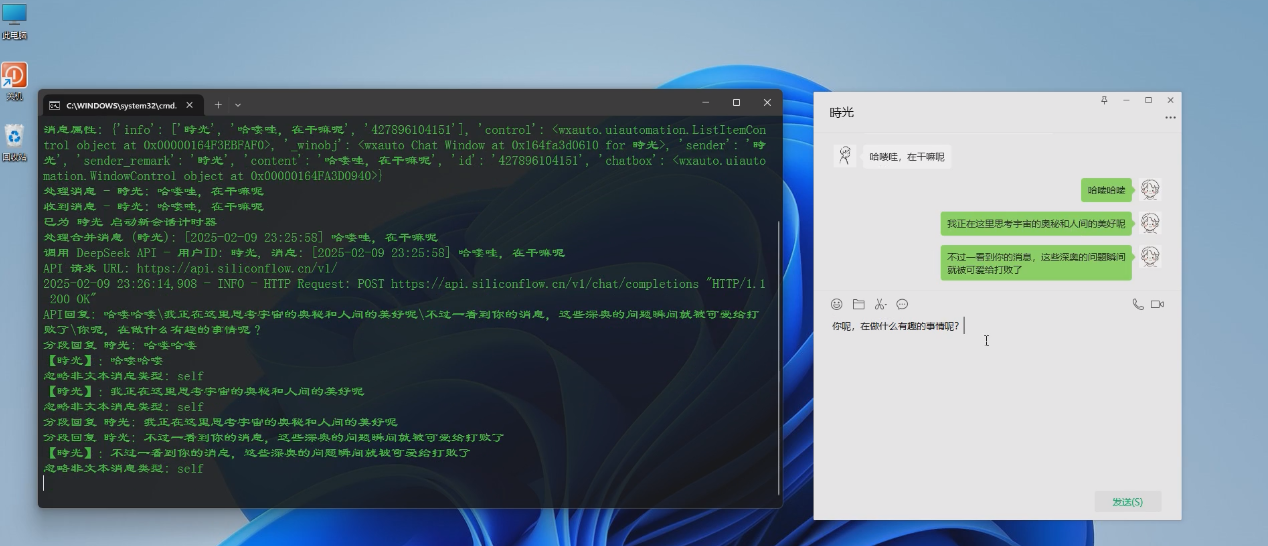Click the avatar beside 我正在这里思考 message
Viewport: 1268px width, 546px height.
[x=1150, y=223]
